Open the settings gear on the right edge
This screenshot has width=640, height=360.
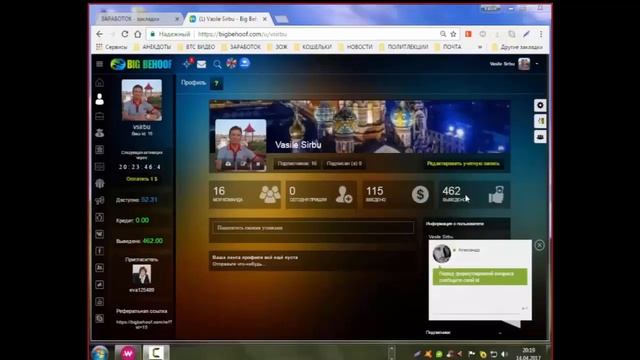point(540,105)
